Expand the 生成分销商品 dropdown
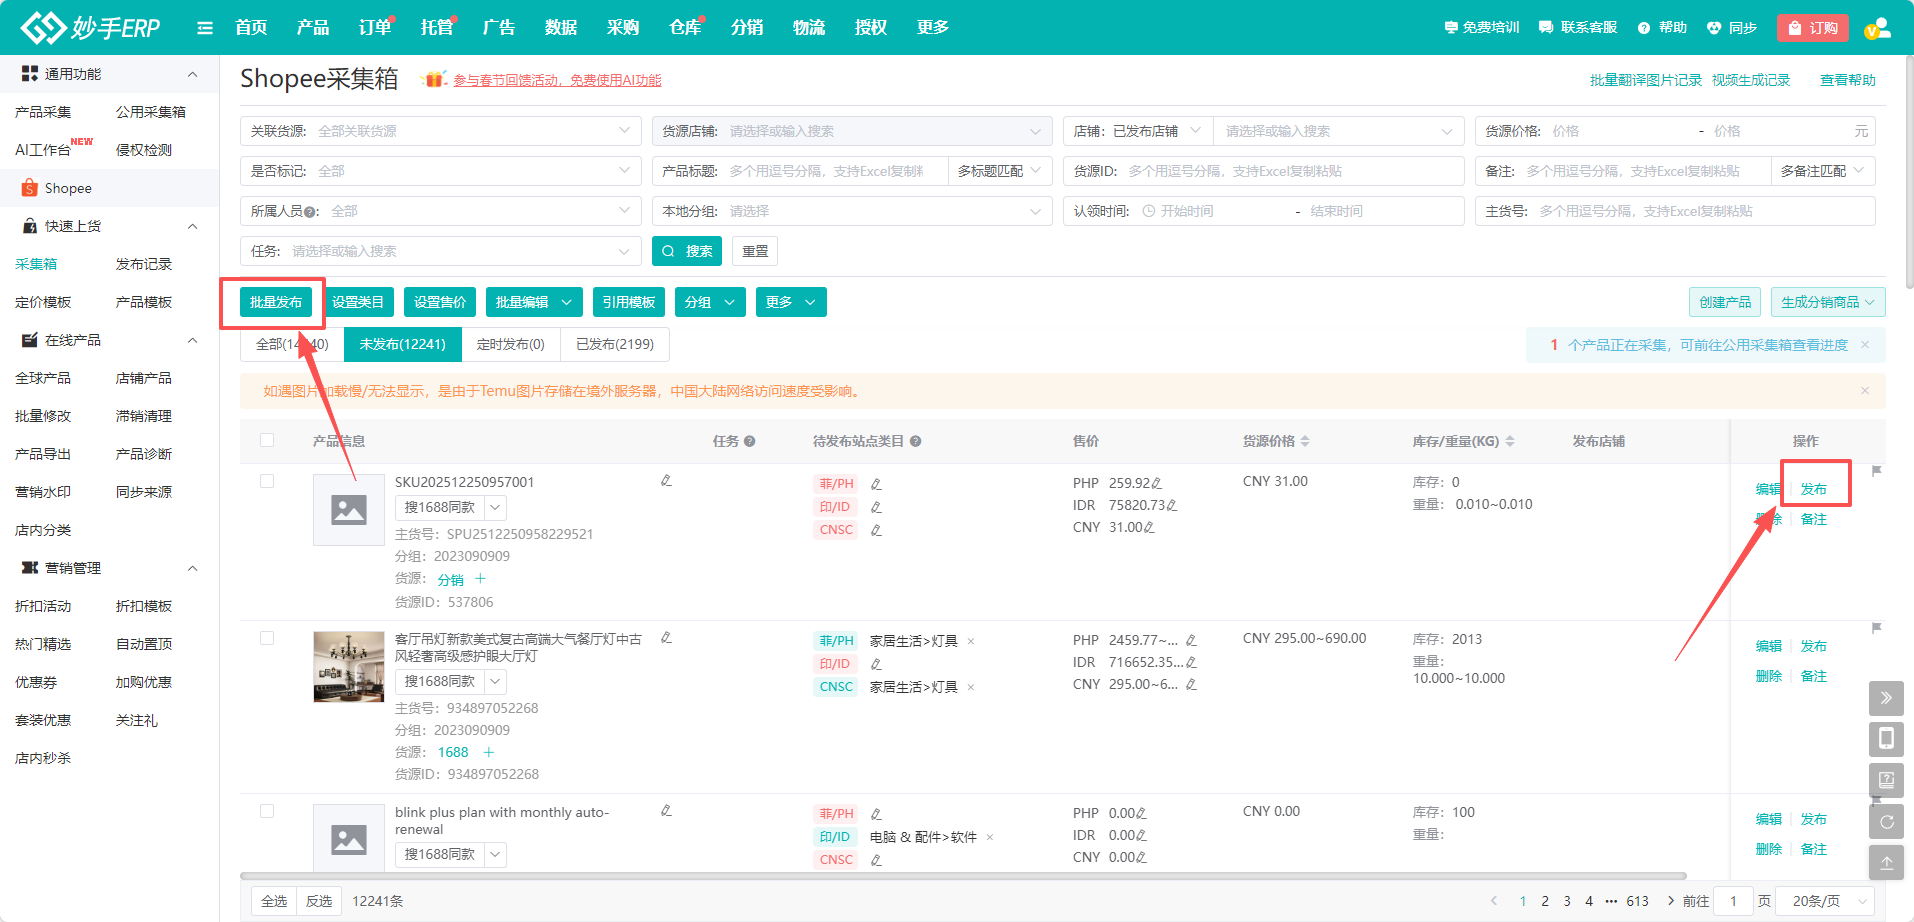This screenshot has height=922, width=1914. [x=1827, y=302]
